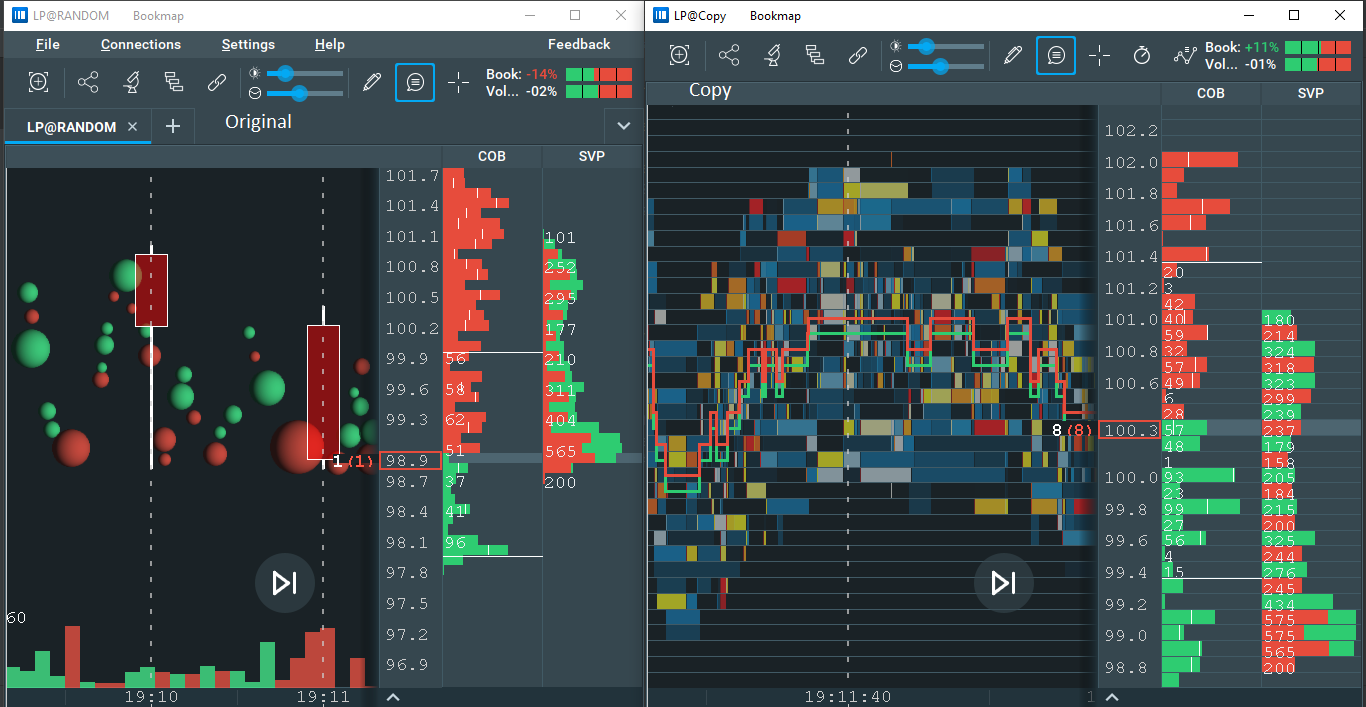The image size is (1366, 707).
Task: Open the microscope tool in LP@RANDOM window
Action: [x=131, y=82]
